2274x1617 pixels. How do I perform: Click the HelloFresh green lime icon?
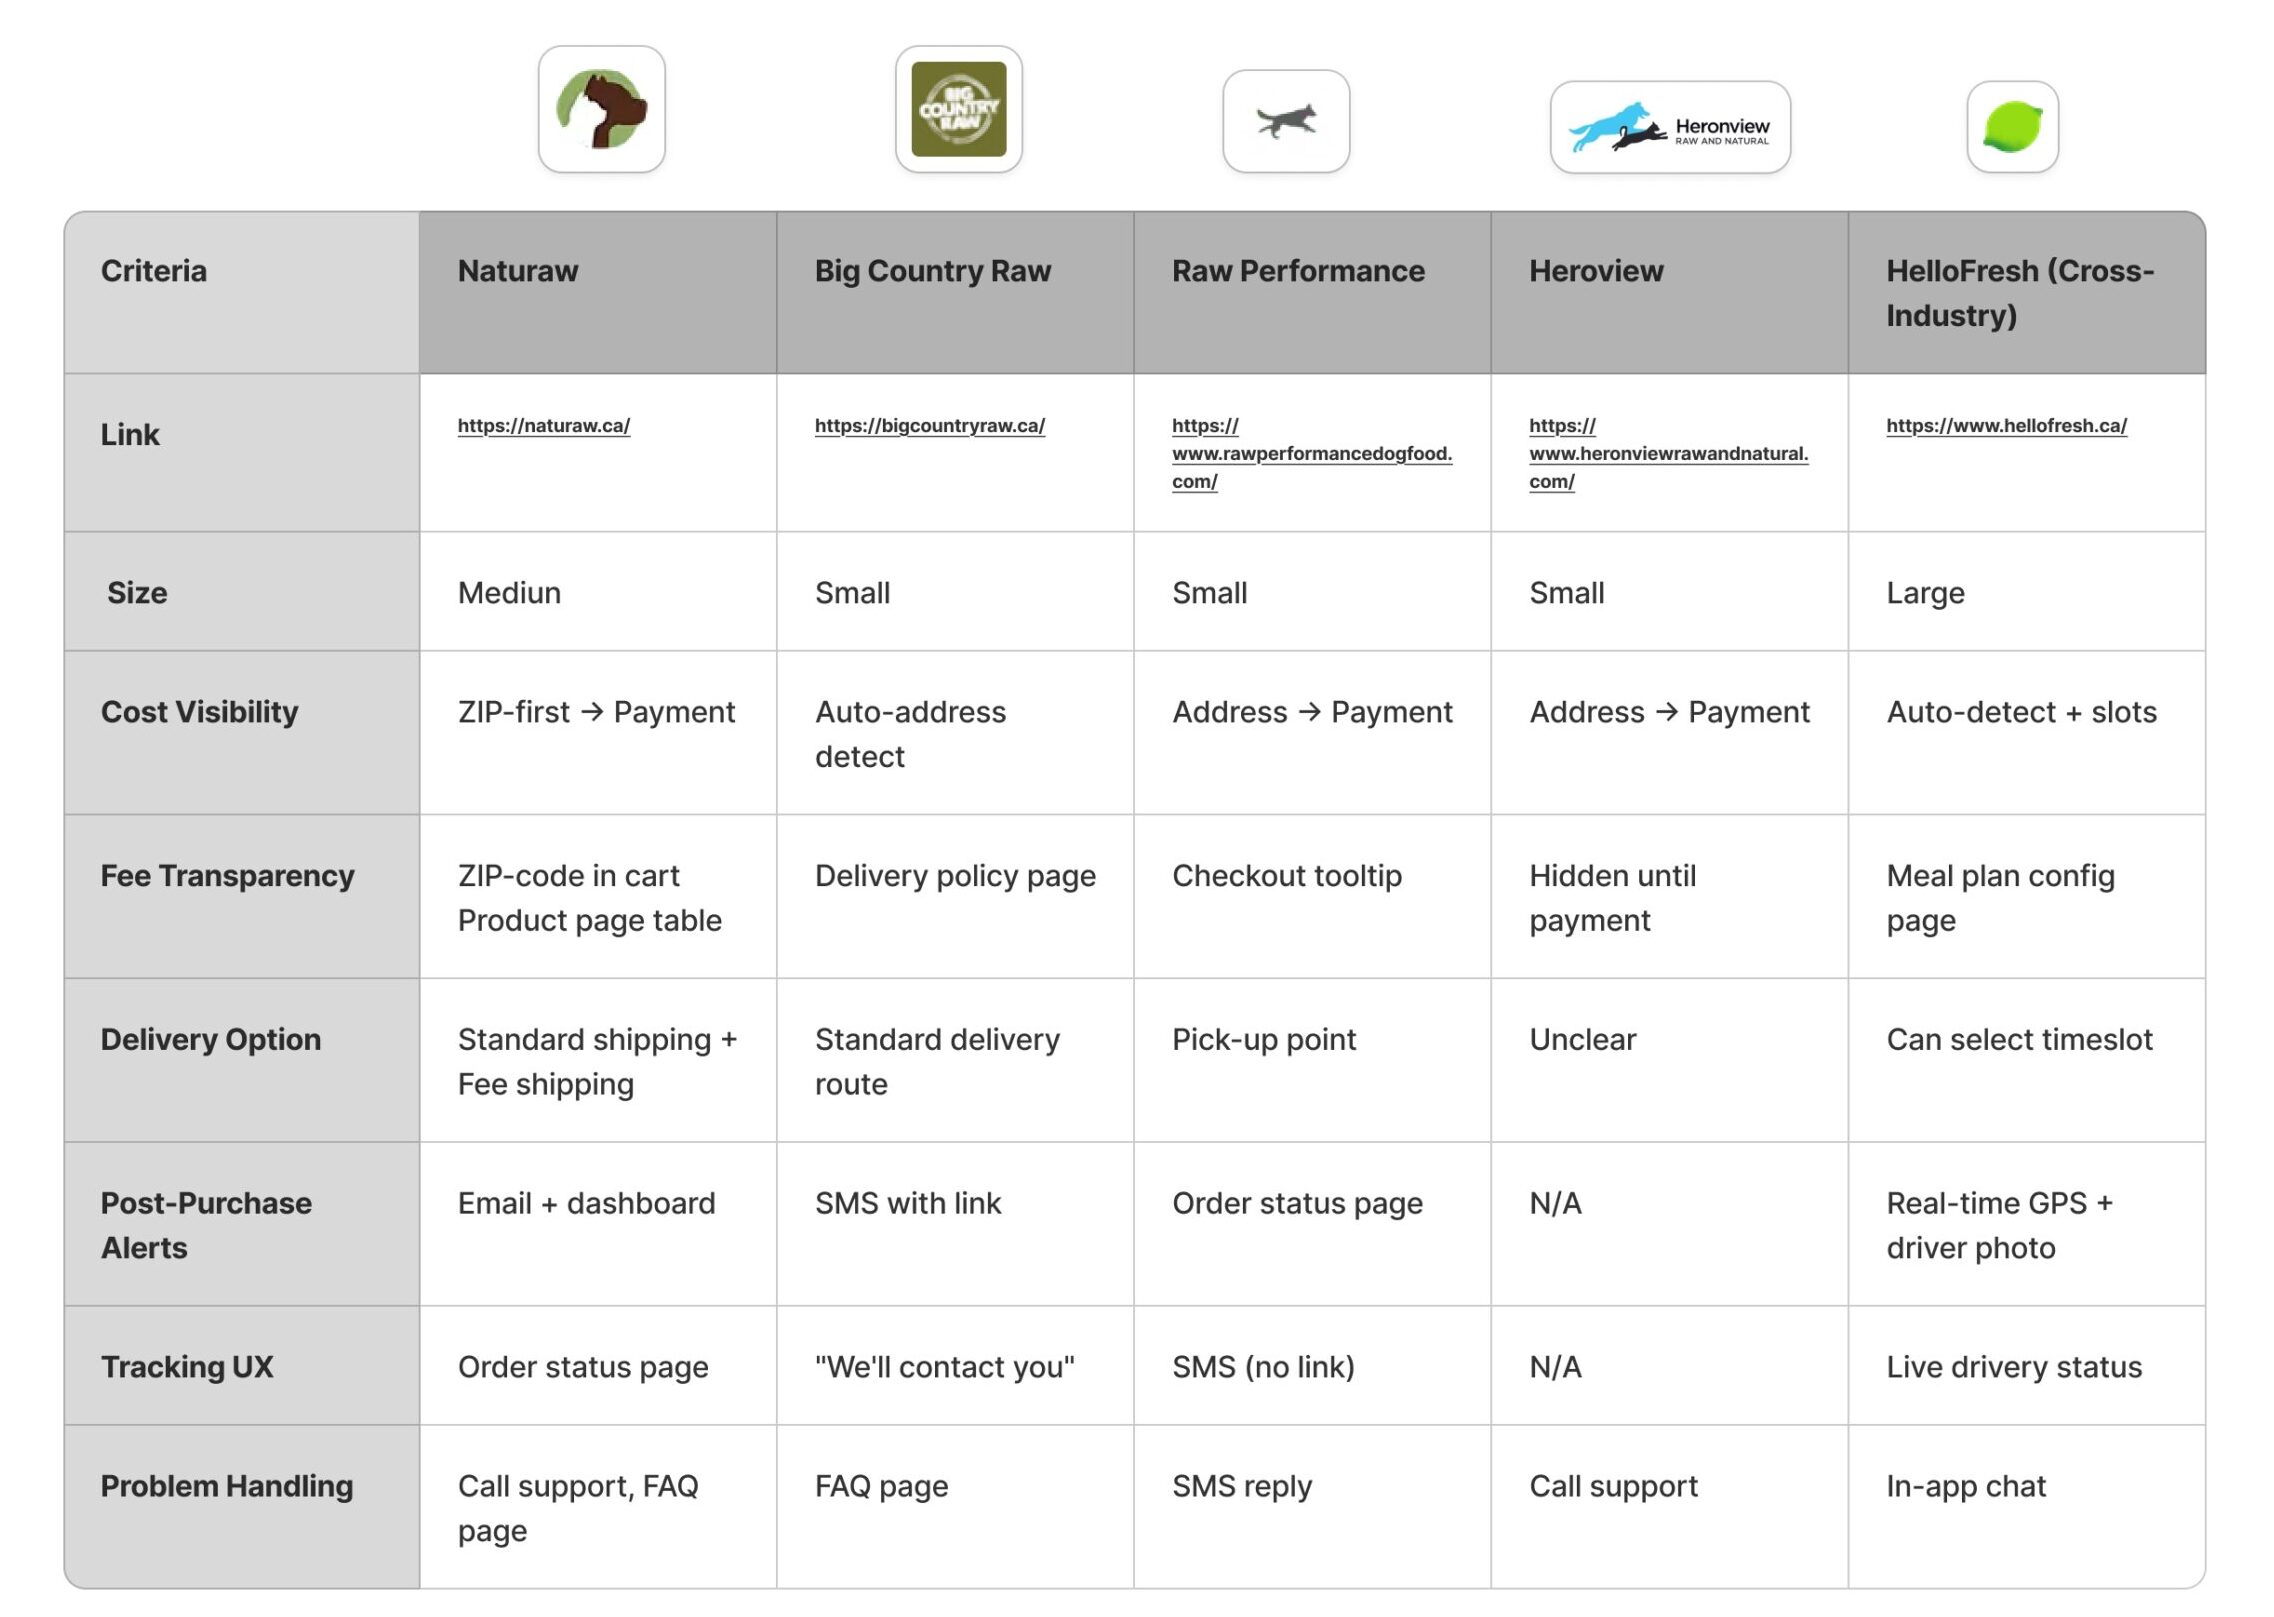(x=2012, y=128)
